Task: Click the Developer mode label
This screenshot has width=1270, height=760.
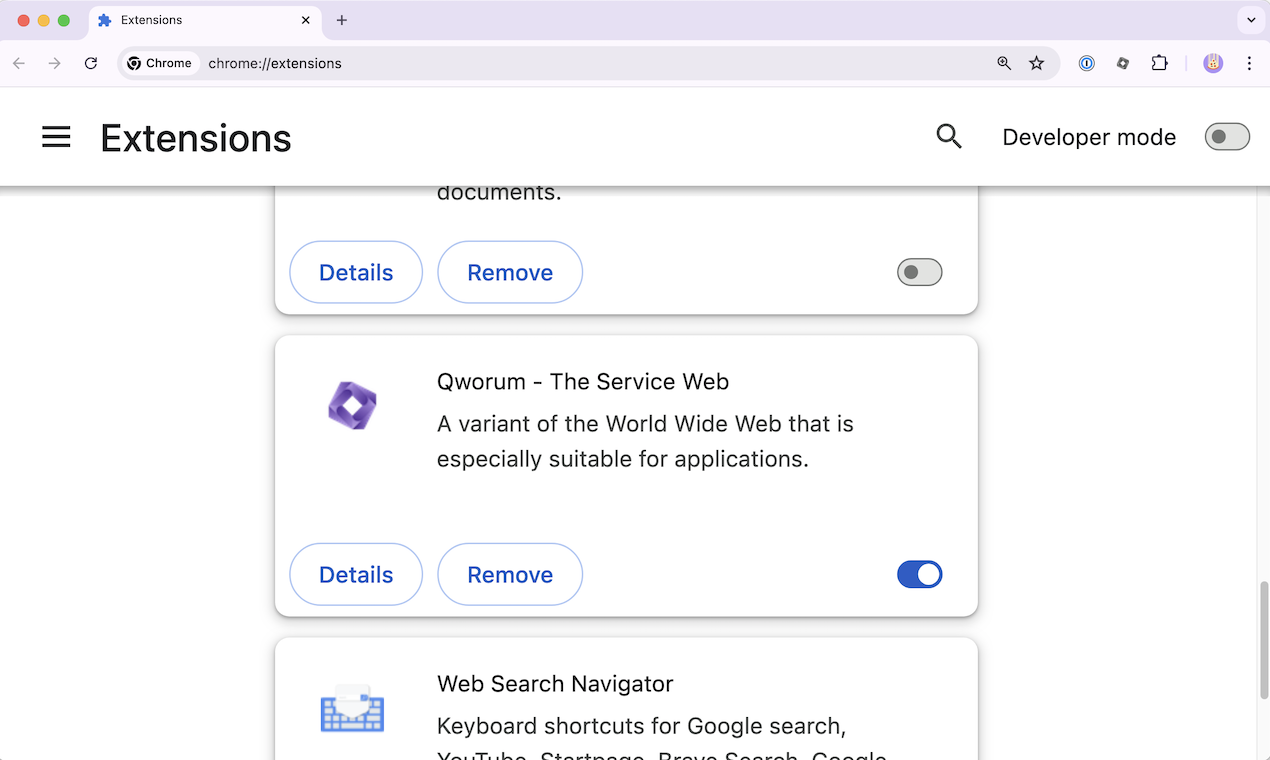Action: (1089, 137)
